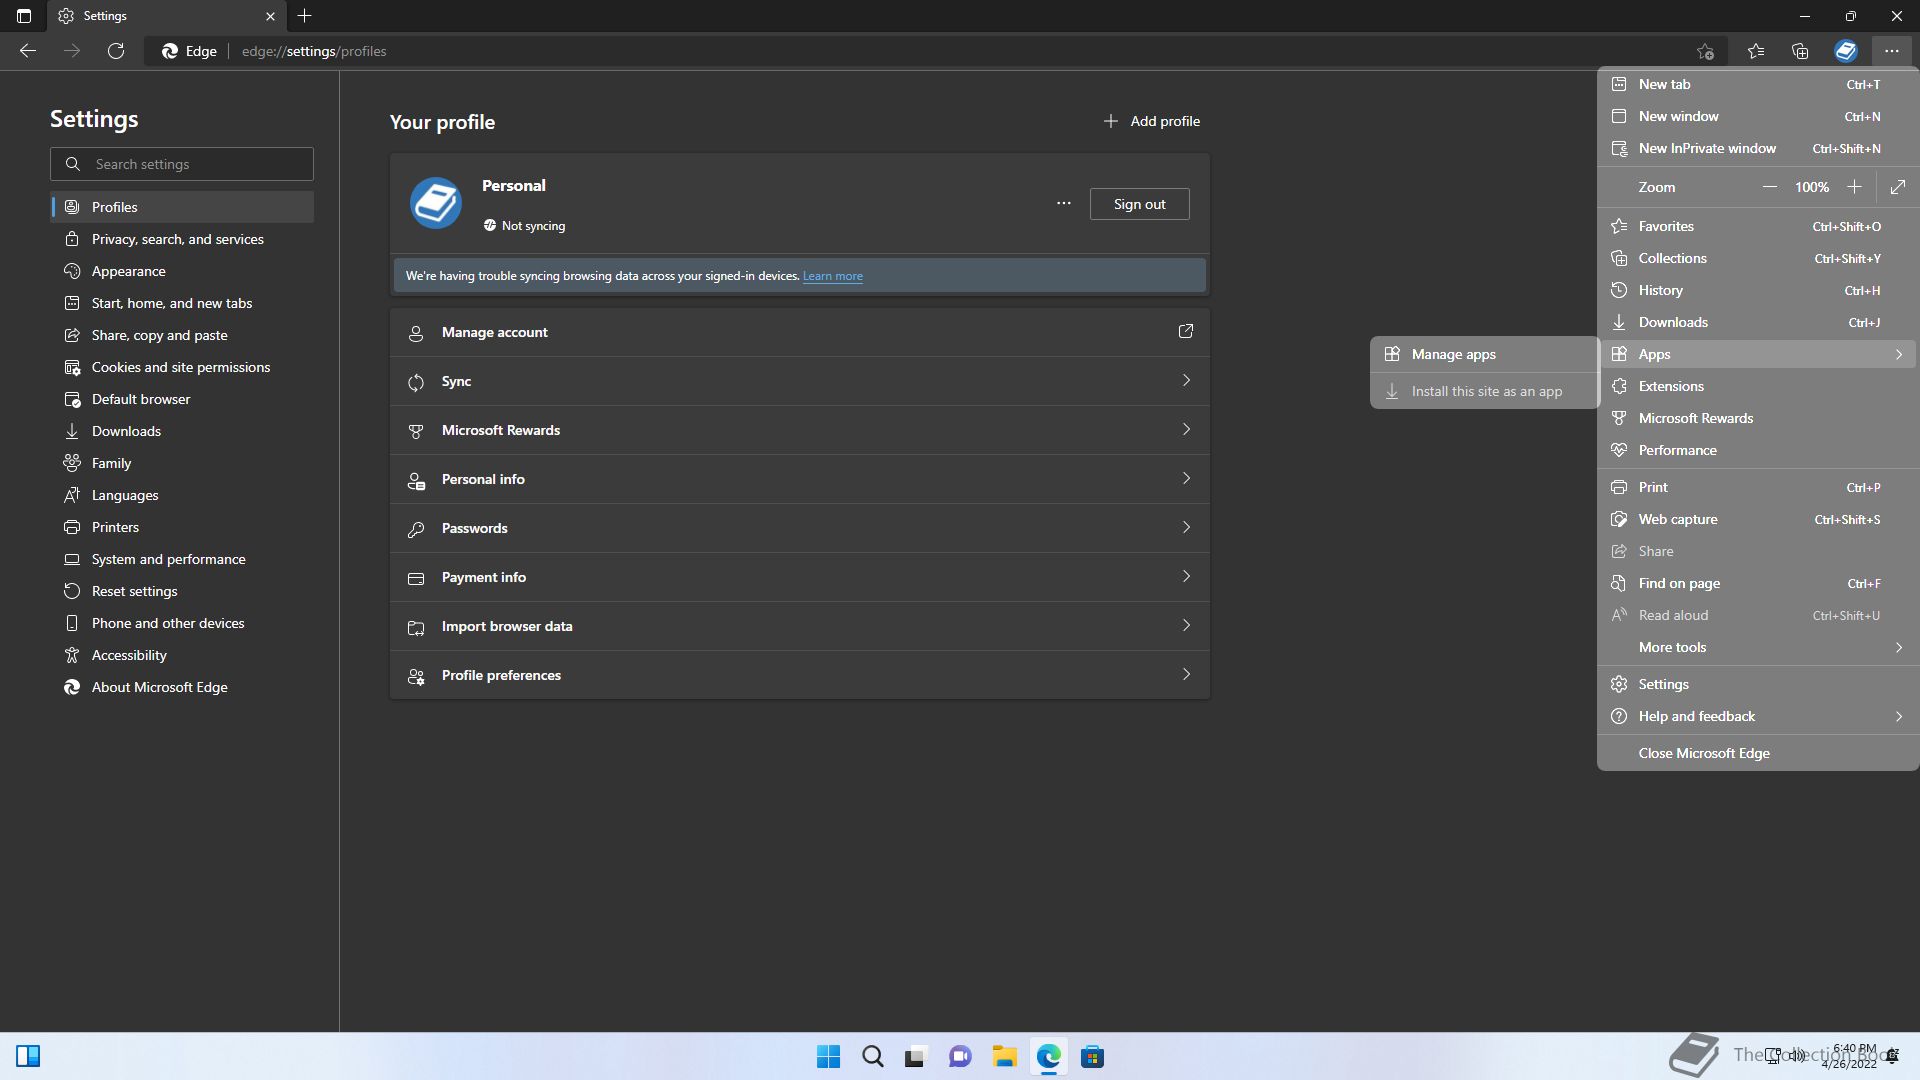Expand the Payment info row

pos(800,577)
